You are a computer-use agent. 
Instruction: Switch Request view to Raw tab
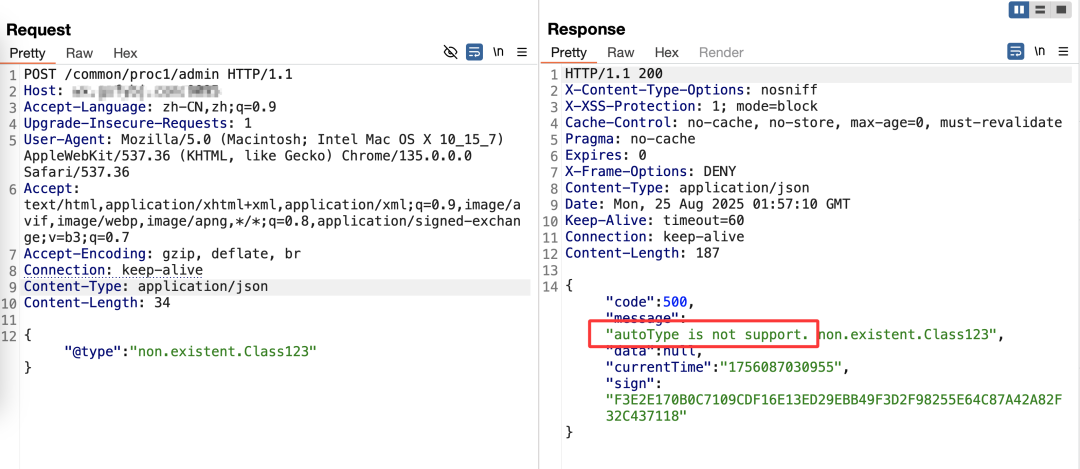[x=79, y=53]
